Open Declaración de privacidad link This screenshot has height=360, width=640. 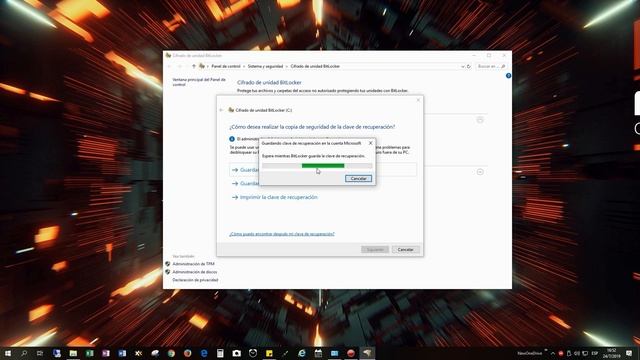pos(195,280)
